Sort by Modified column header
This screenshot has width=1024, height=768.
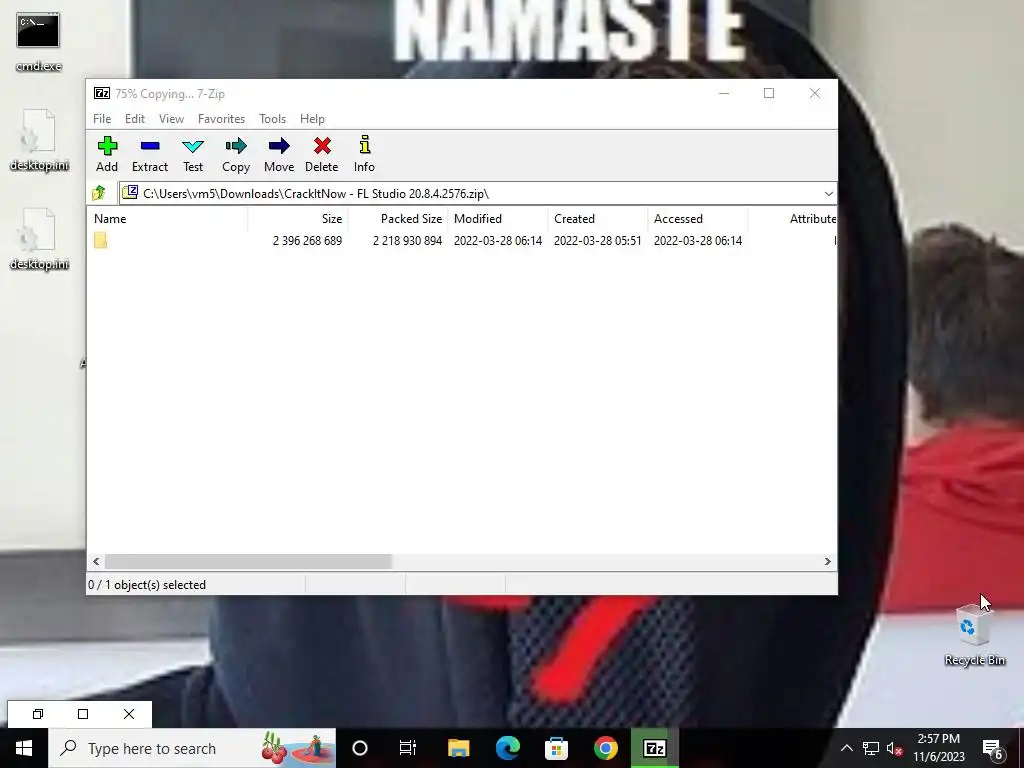[x=498, y=219]
